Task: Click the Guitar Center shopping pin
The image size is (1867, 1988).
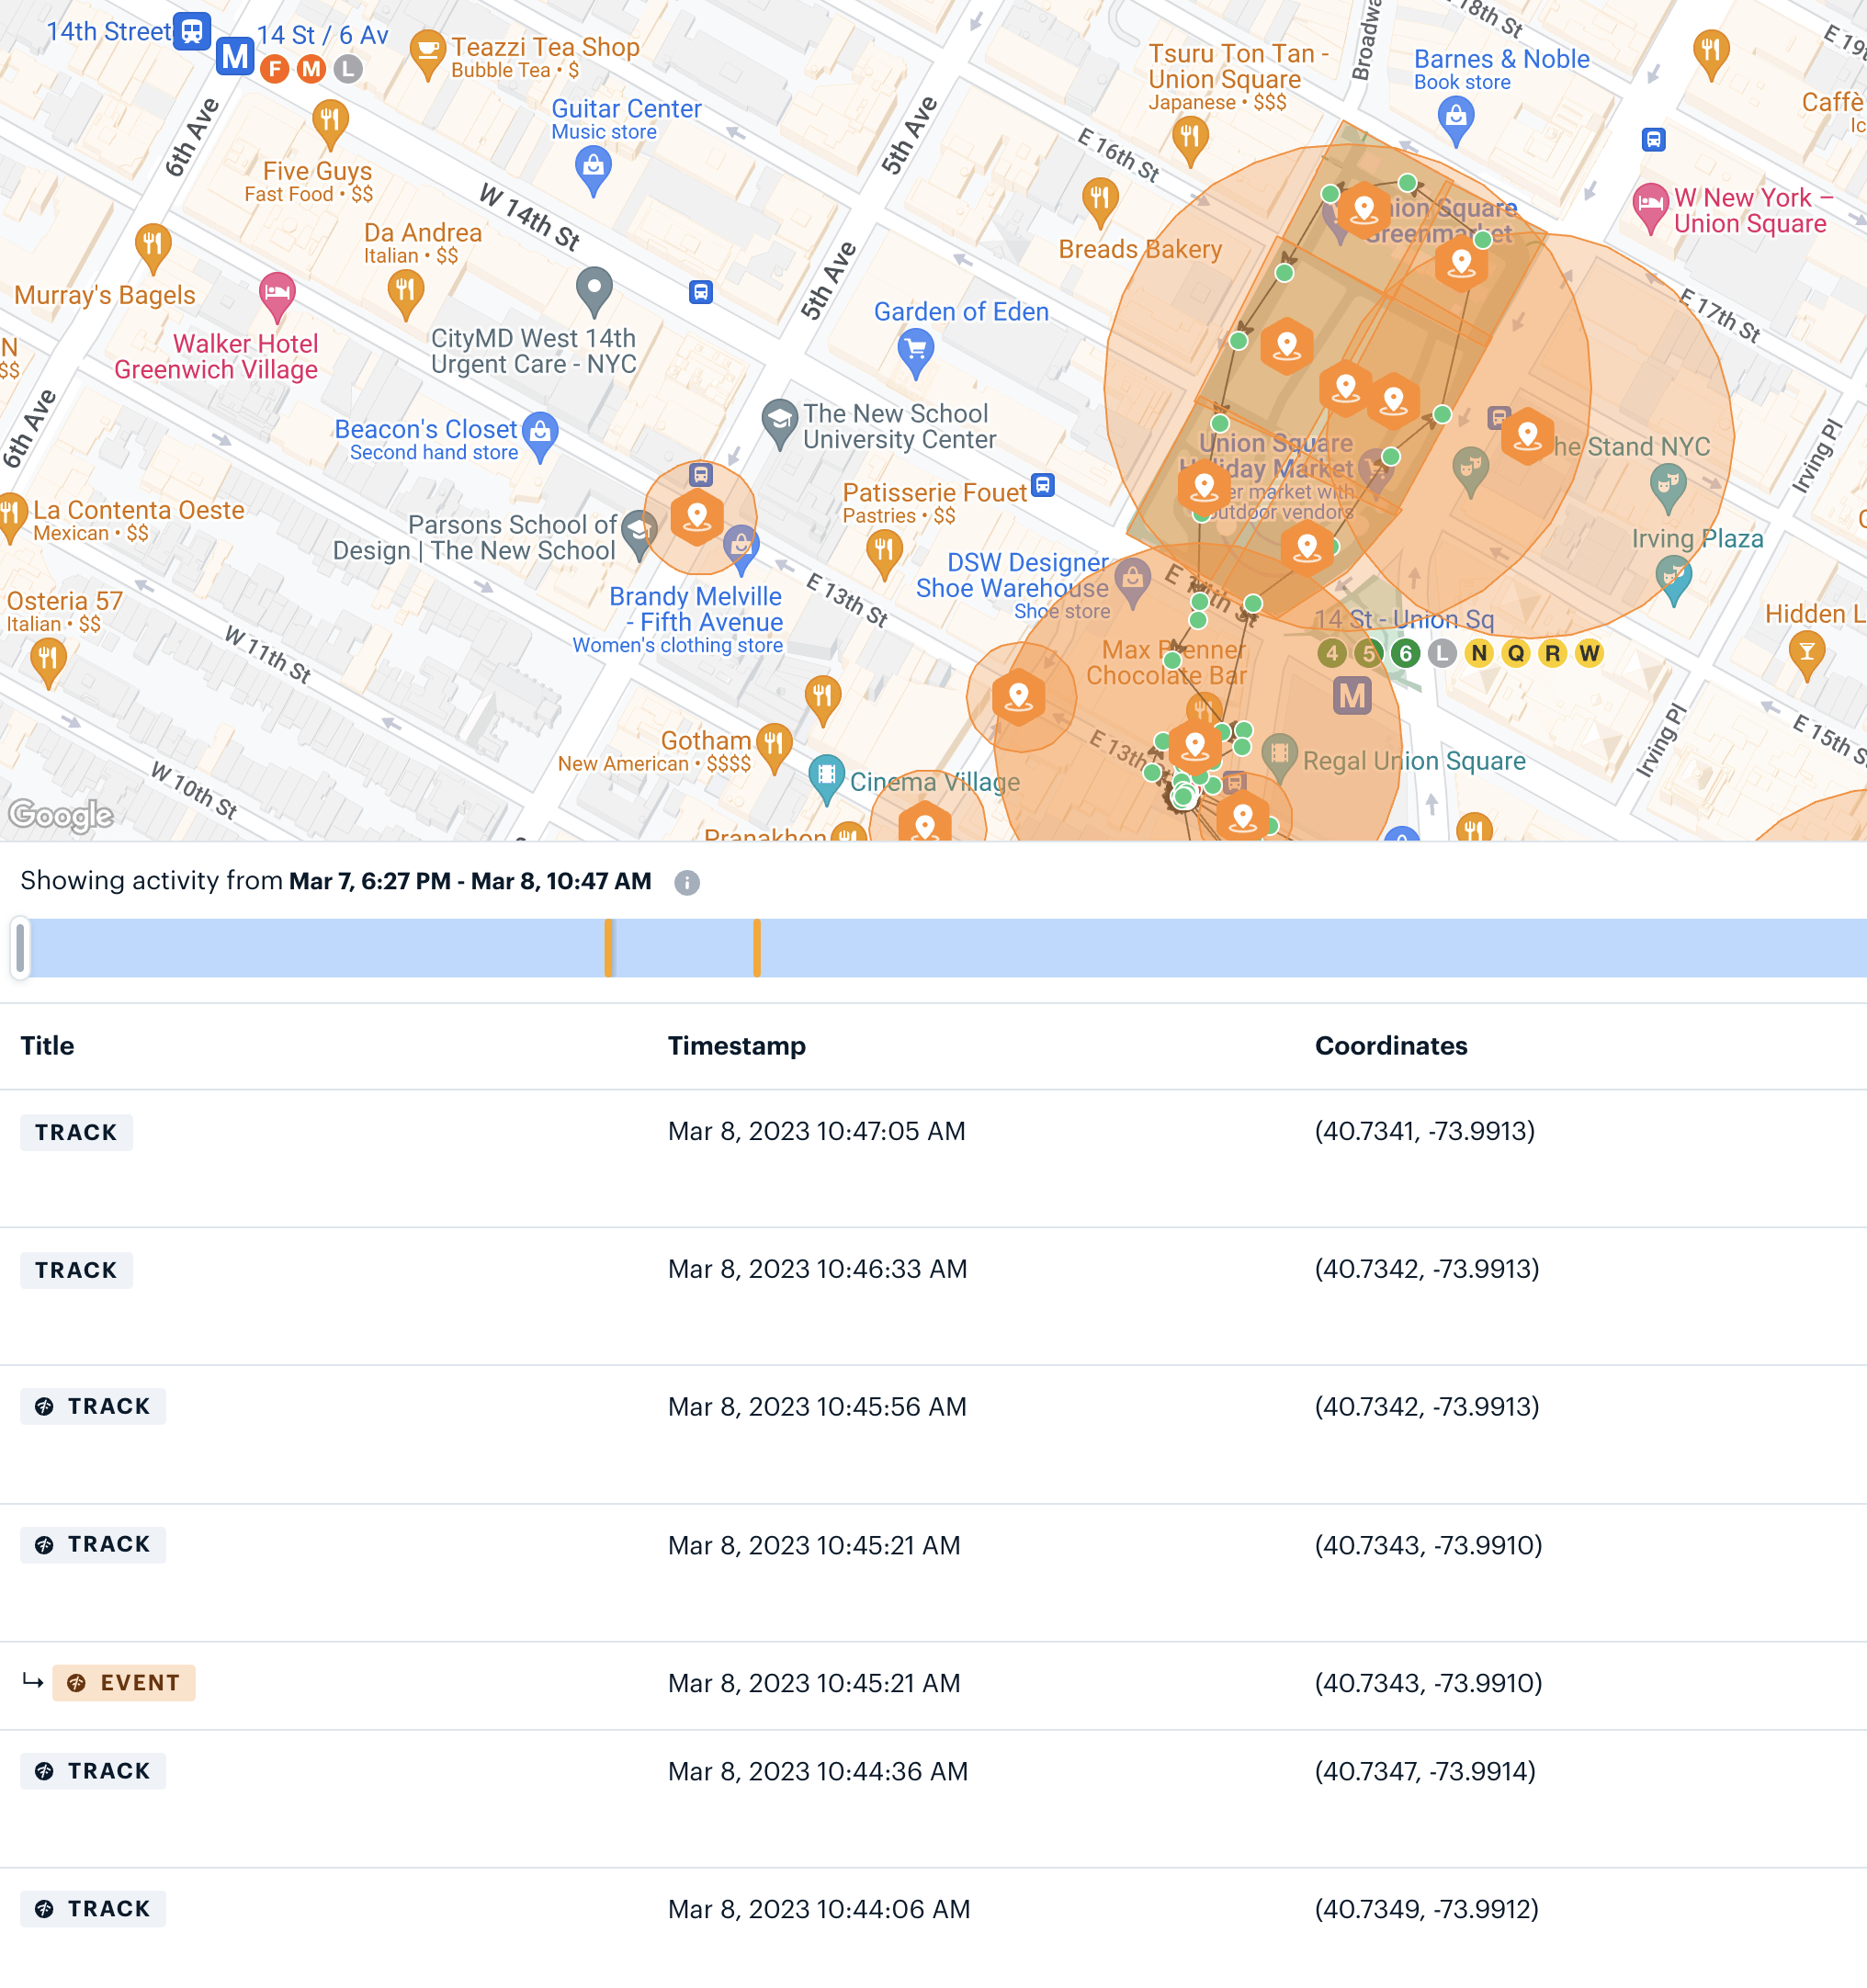Action: [594, 169]
